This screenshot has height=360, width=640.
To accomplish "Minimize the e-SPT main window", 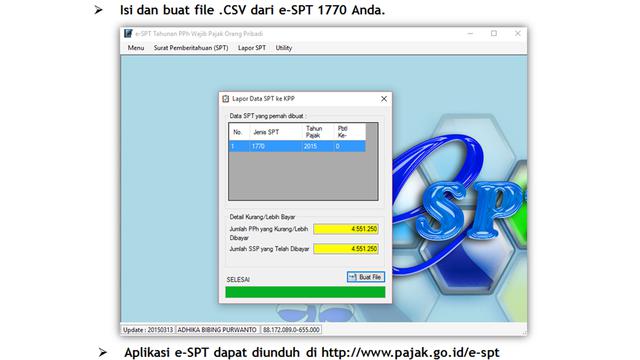I will point(470,33).
